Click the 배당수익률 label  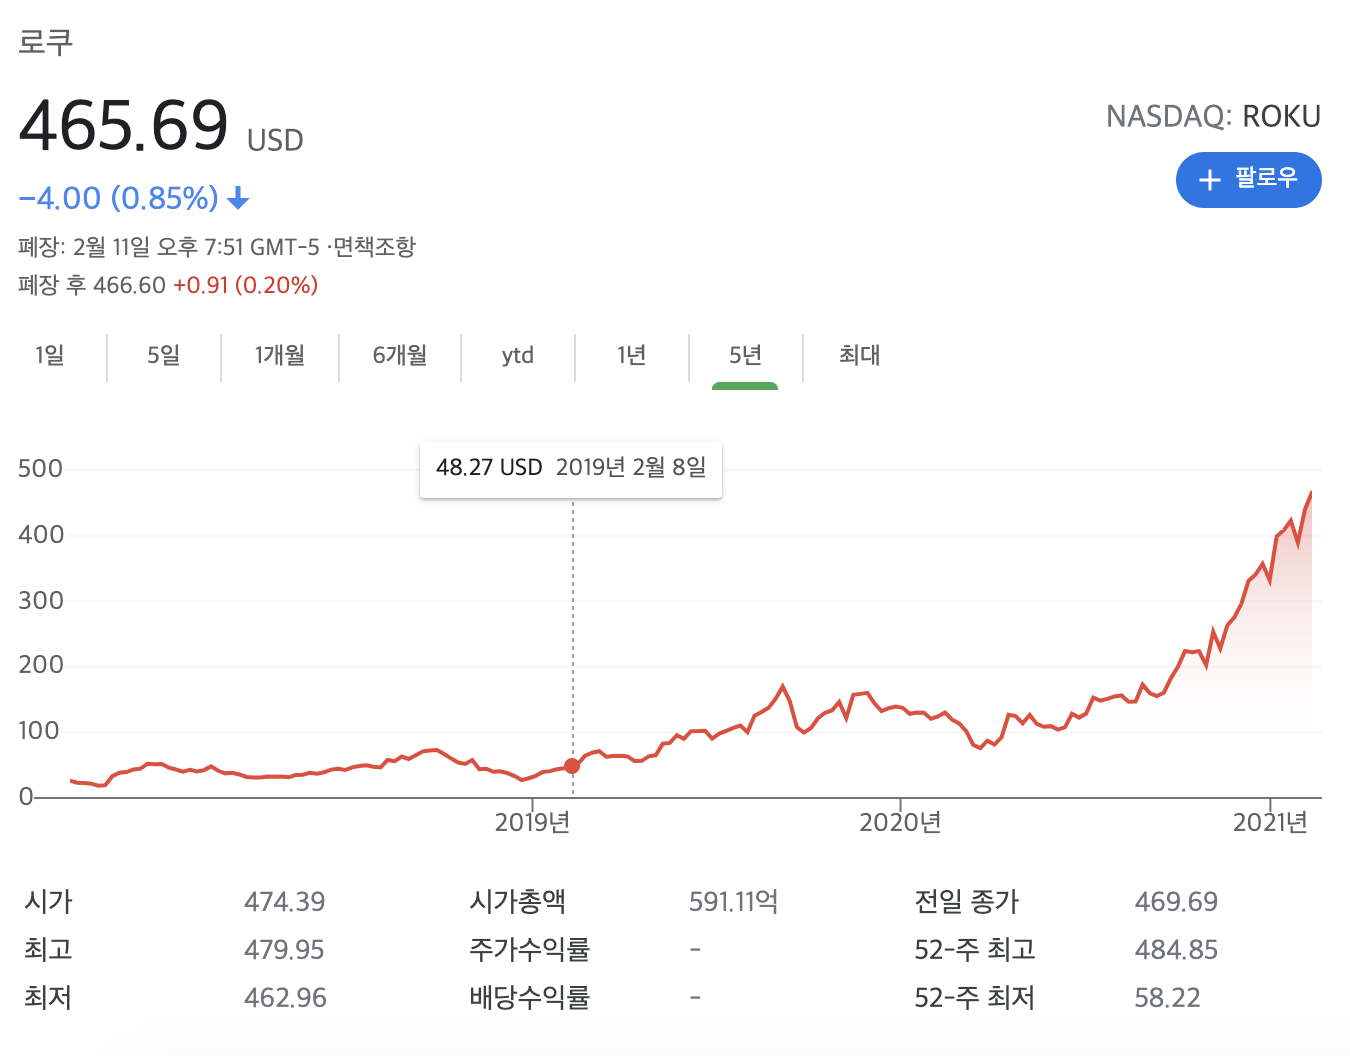[530, 998]
